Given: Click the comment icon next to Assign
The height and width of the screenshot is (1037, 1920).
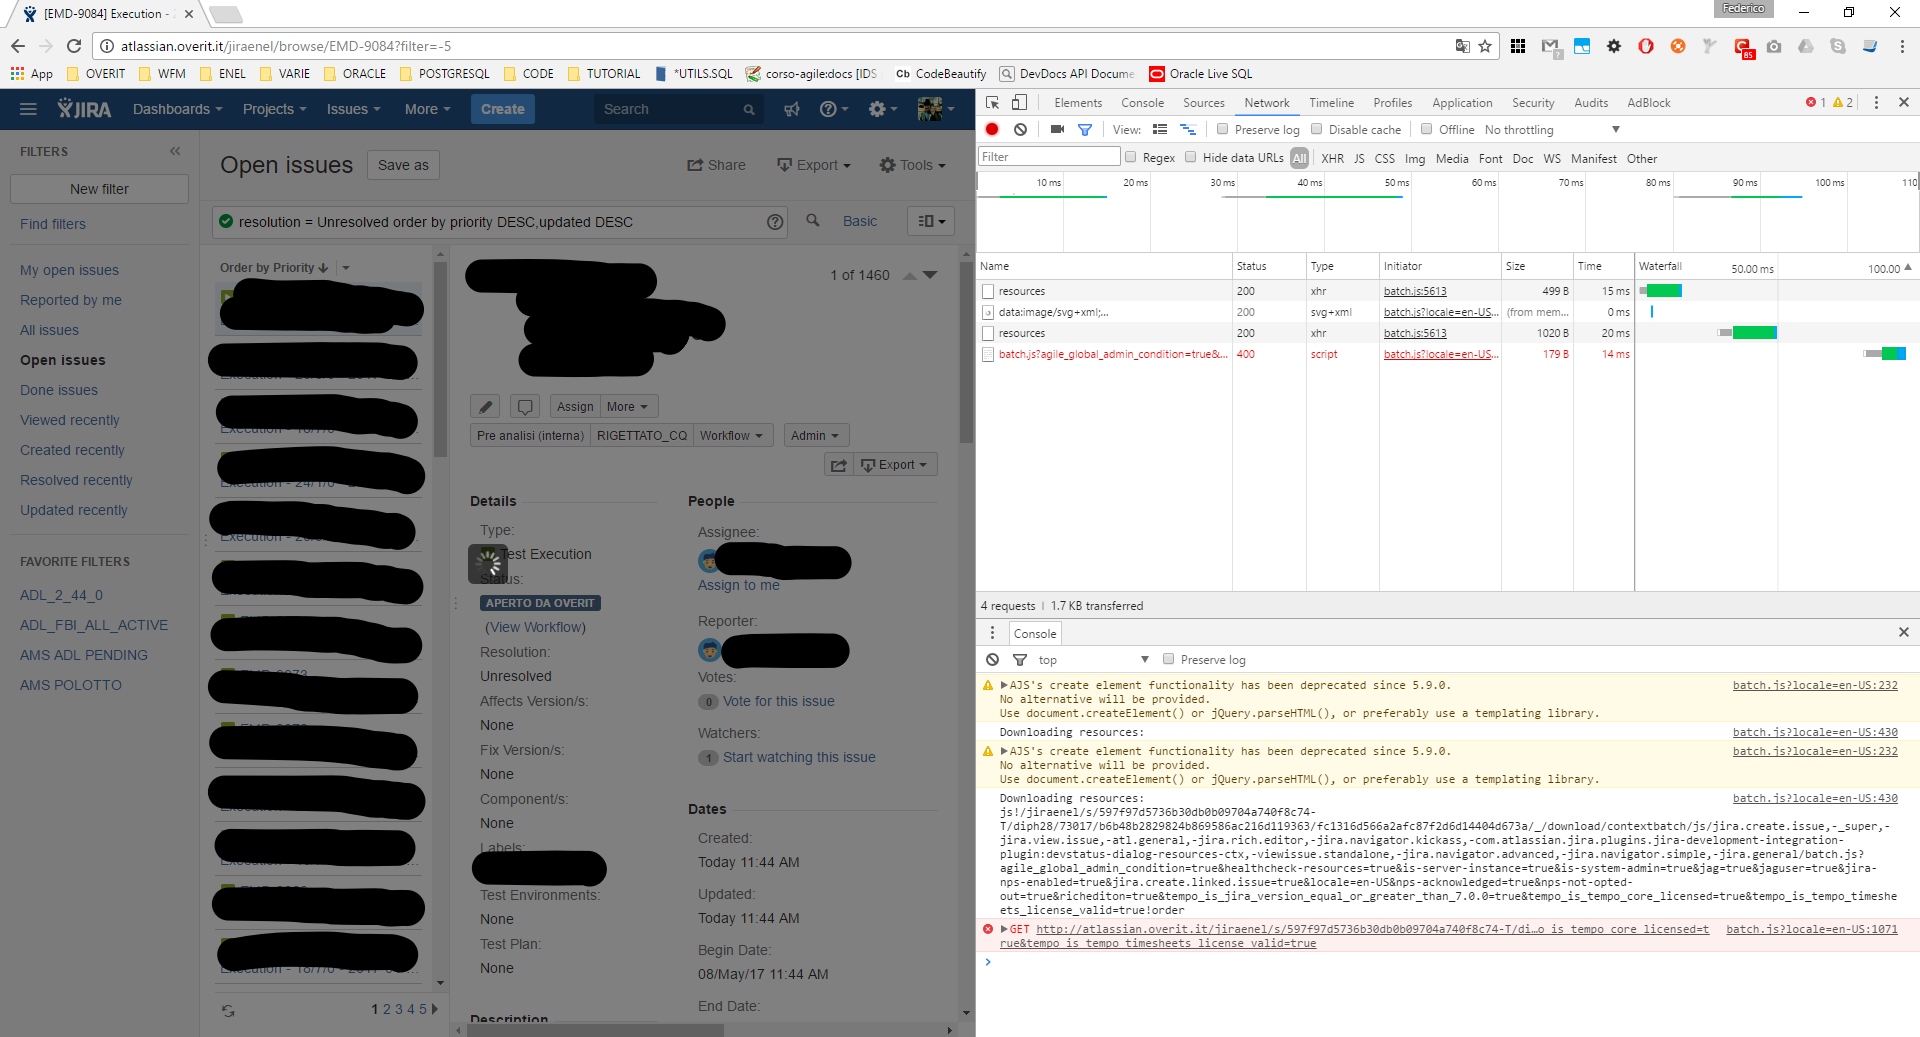Looking at the screenshot, I should pos(525,406).
